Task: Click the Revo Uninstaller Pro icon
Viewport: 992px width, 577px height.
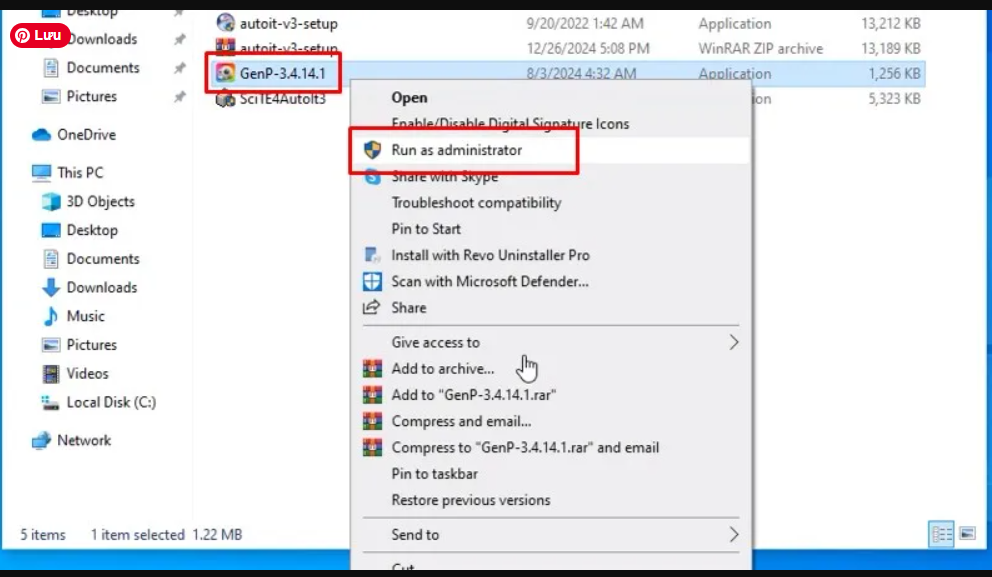Action: (x=373, y=255)
